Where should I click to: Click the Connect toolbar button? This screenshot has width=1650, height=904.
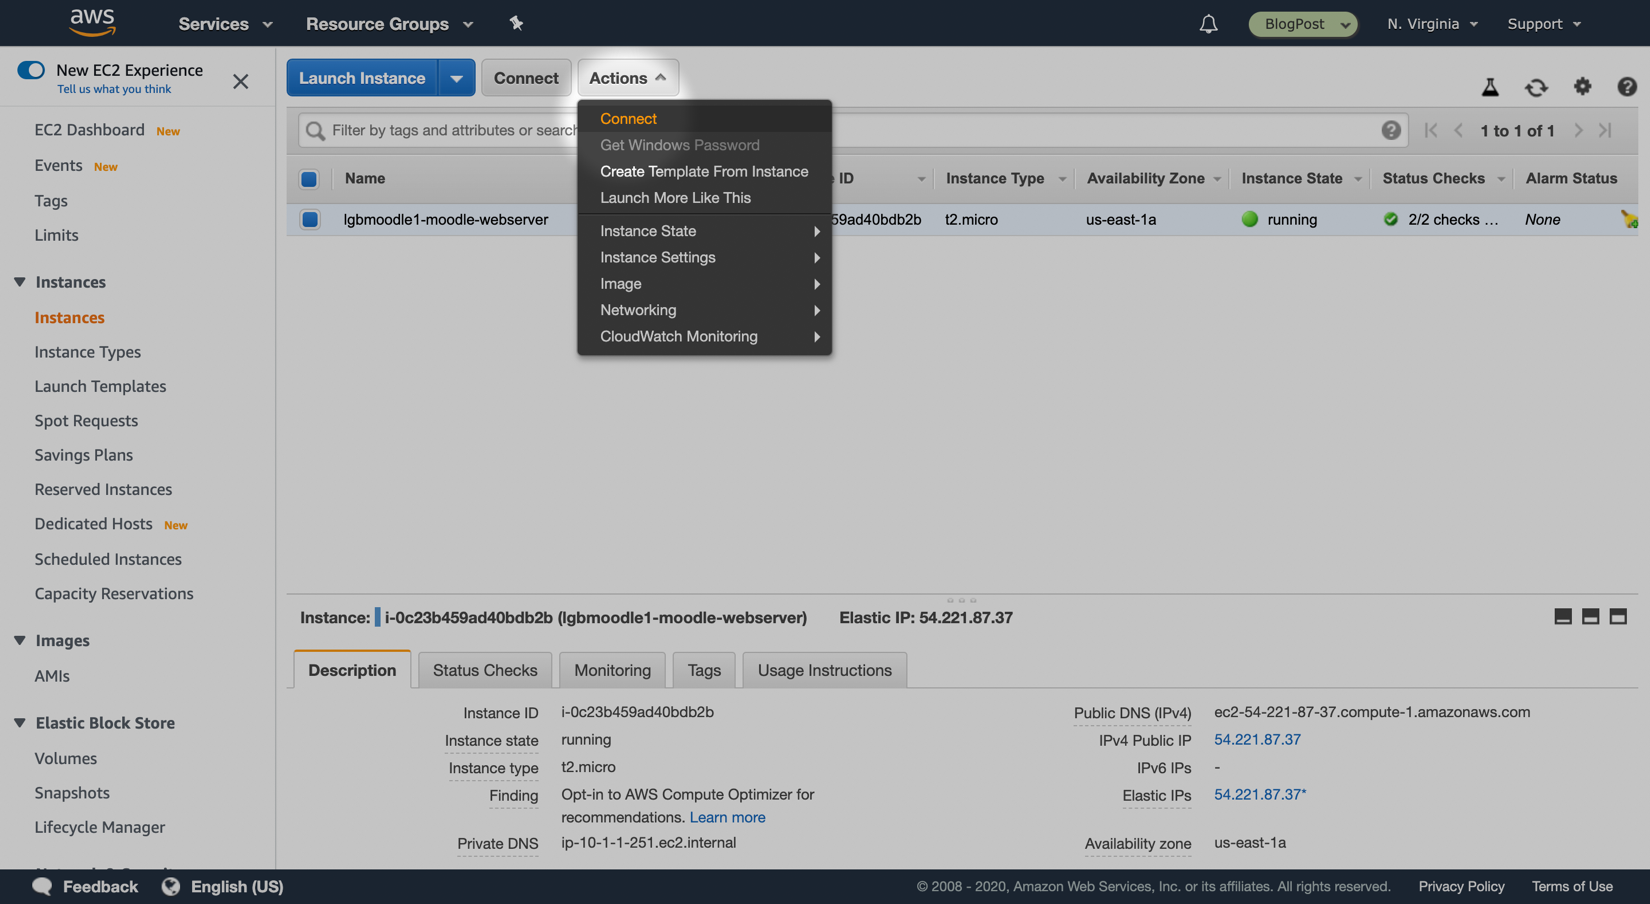tap(526, 78)
